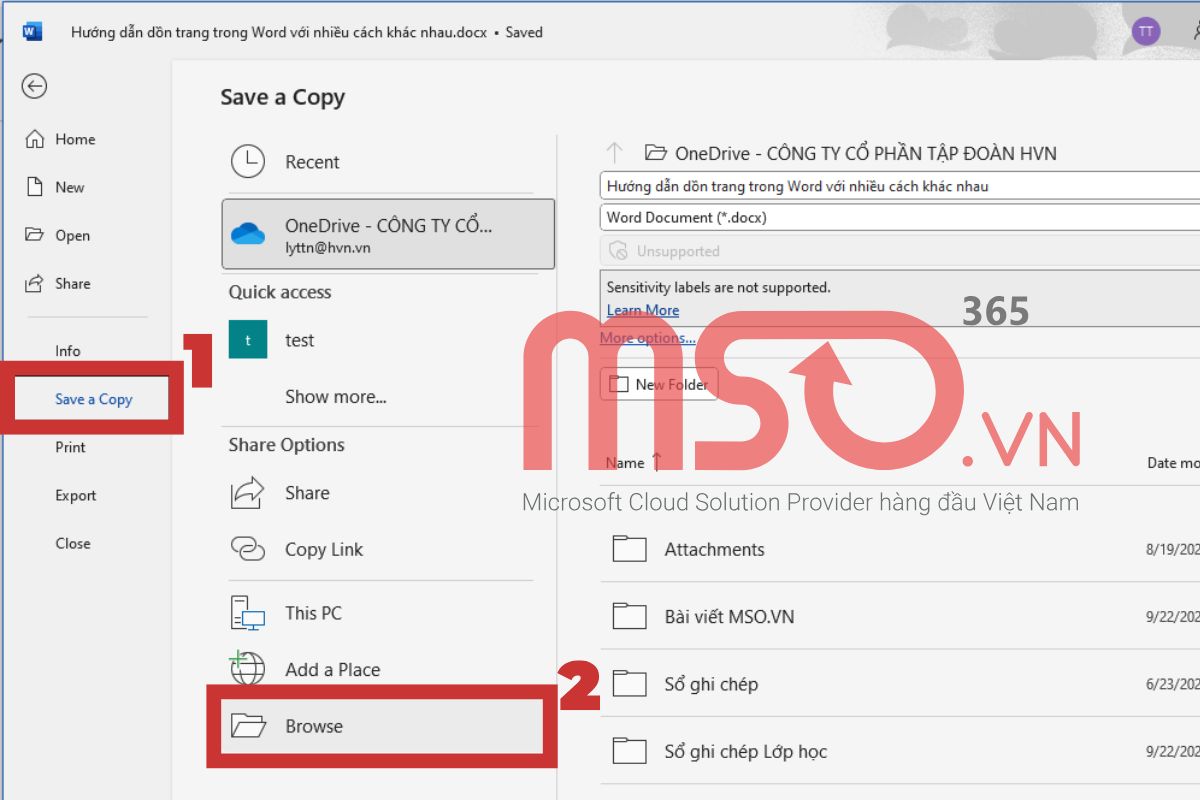Click the Attachments folder icon
This screenshot has width=1200, height=800.
click(630, 549)
